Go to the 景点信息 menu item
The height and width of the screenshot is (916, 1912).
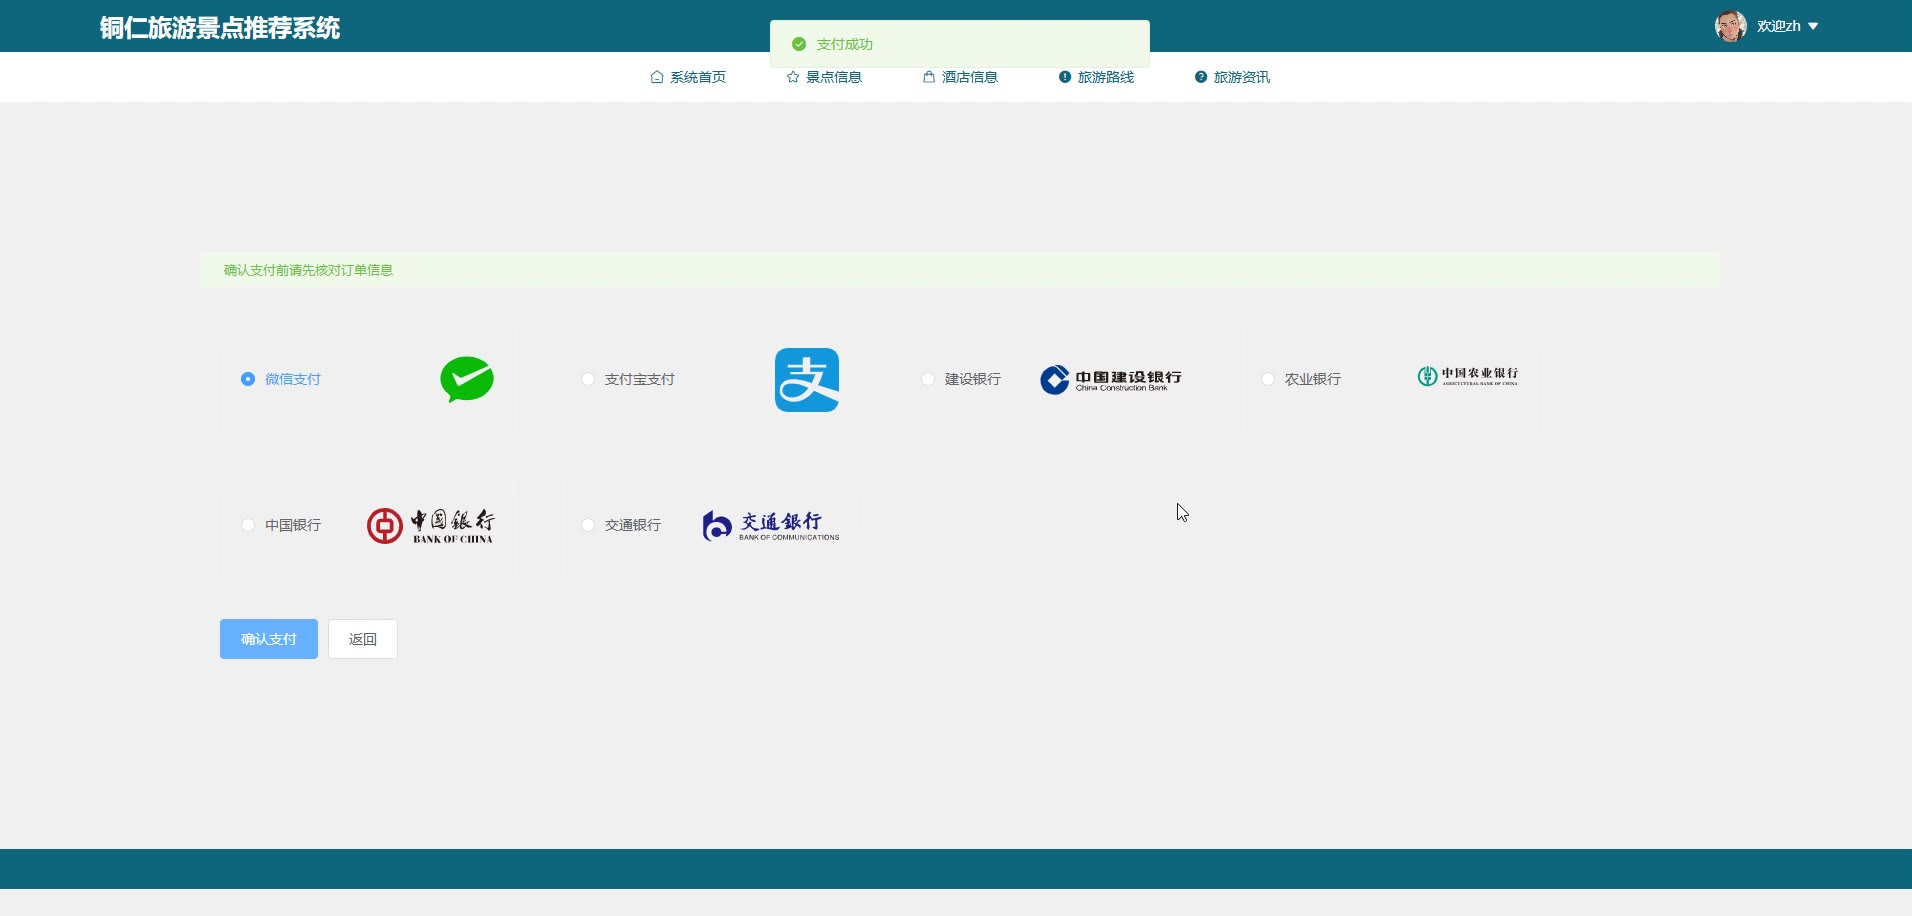(x=824, y=77)
